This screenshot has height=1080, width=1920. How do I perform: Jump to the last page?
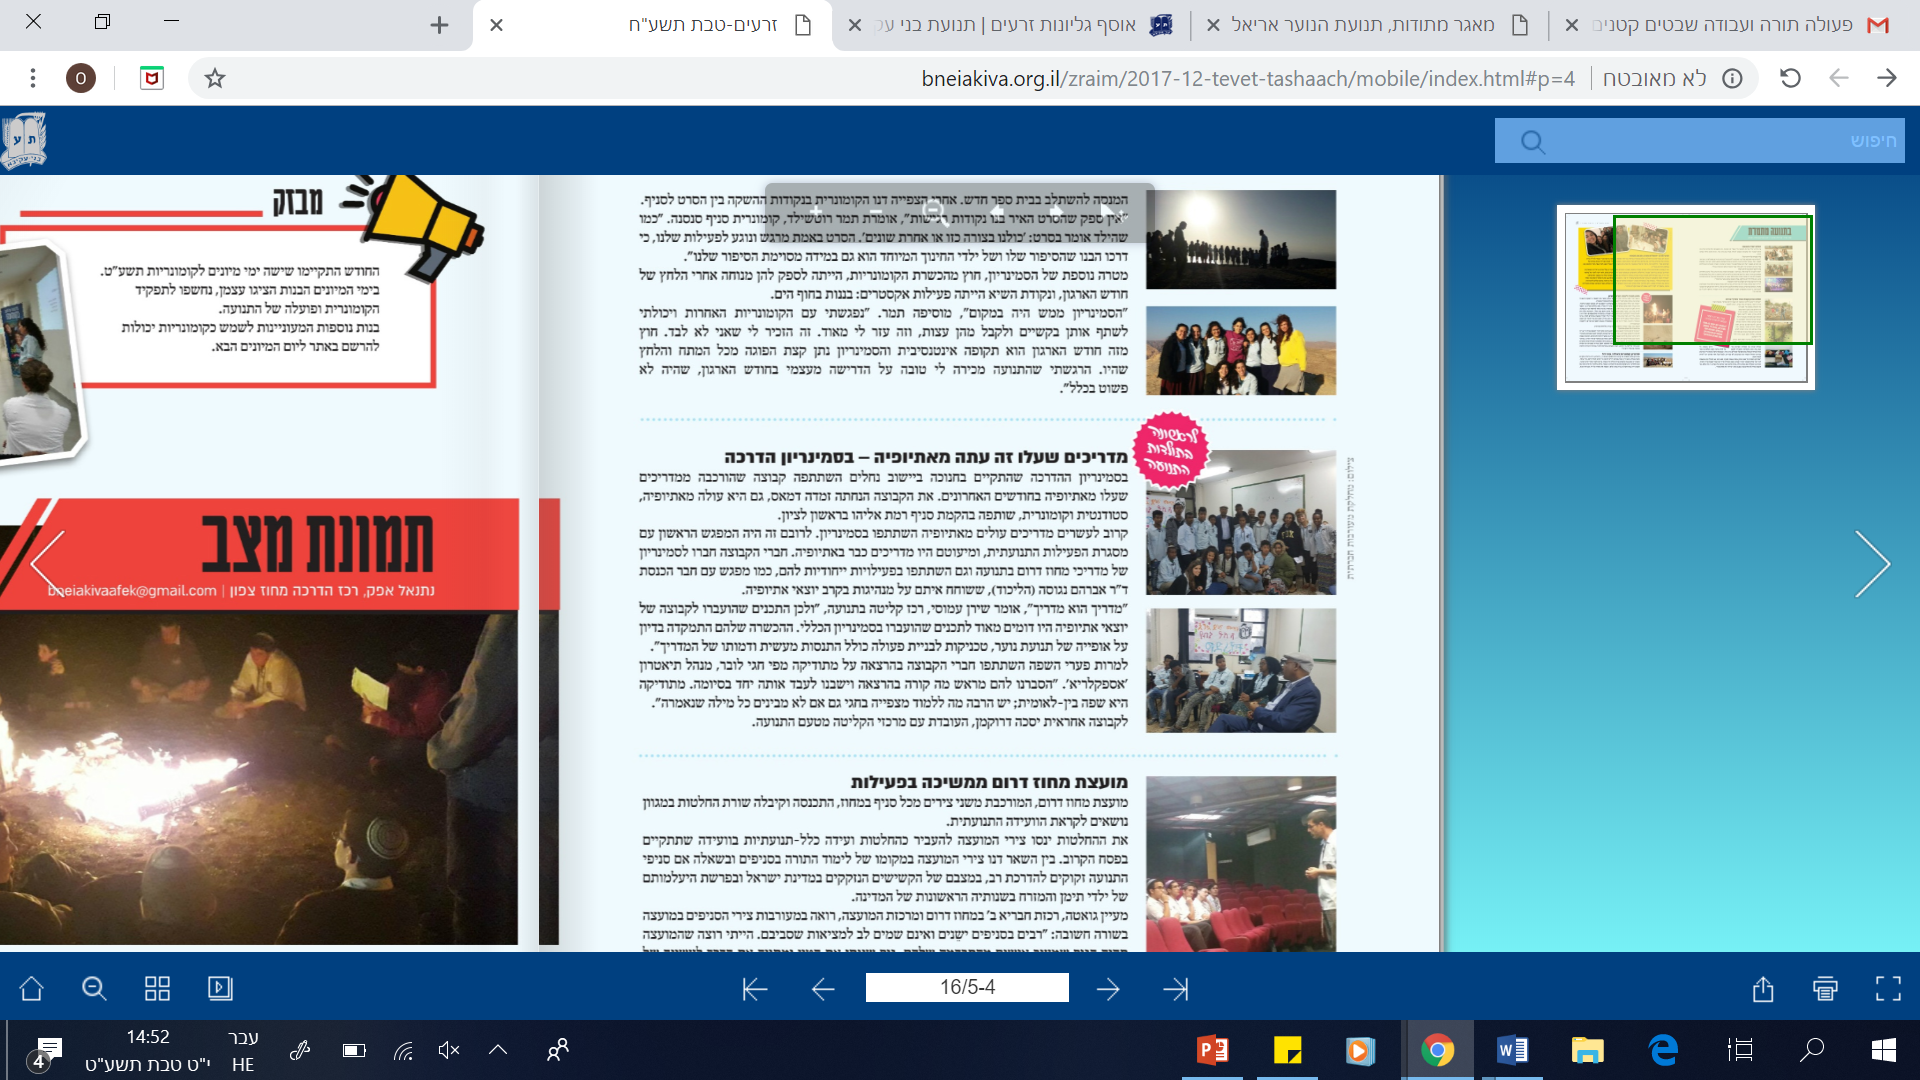(x=1176, y=989)
